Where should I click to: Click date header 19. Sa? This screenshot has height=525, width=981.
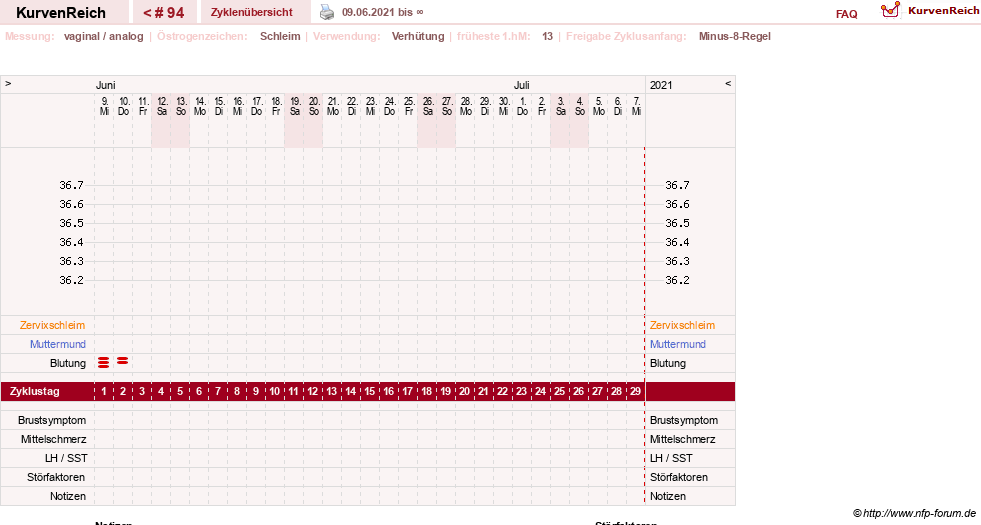click(295, 106)
